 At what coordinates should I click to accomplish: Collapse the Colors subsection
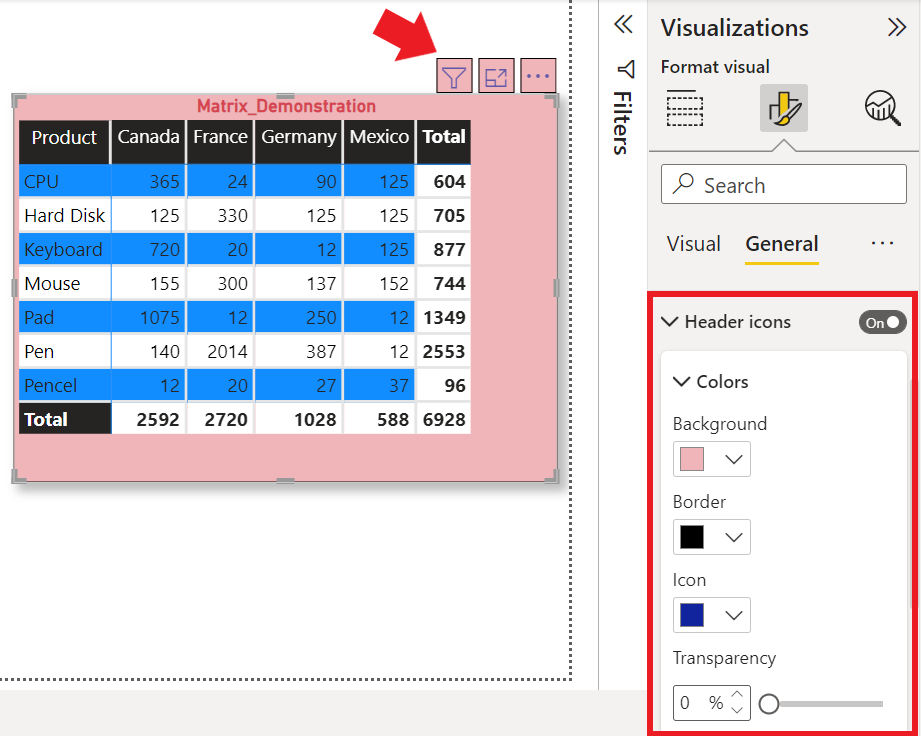(681, 381)
